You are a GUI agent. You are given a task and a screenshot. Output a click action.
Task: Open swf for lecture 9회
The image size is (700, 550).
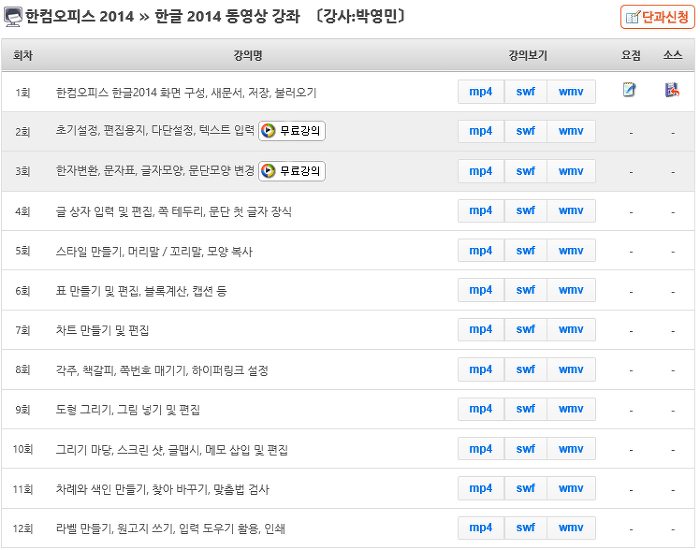click(525, 409)
